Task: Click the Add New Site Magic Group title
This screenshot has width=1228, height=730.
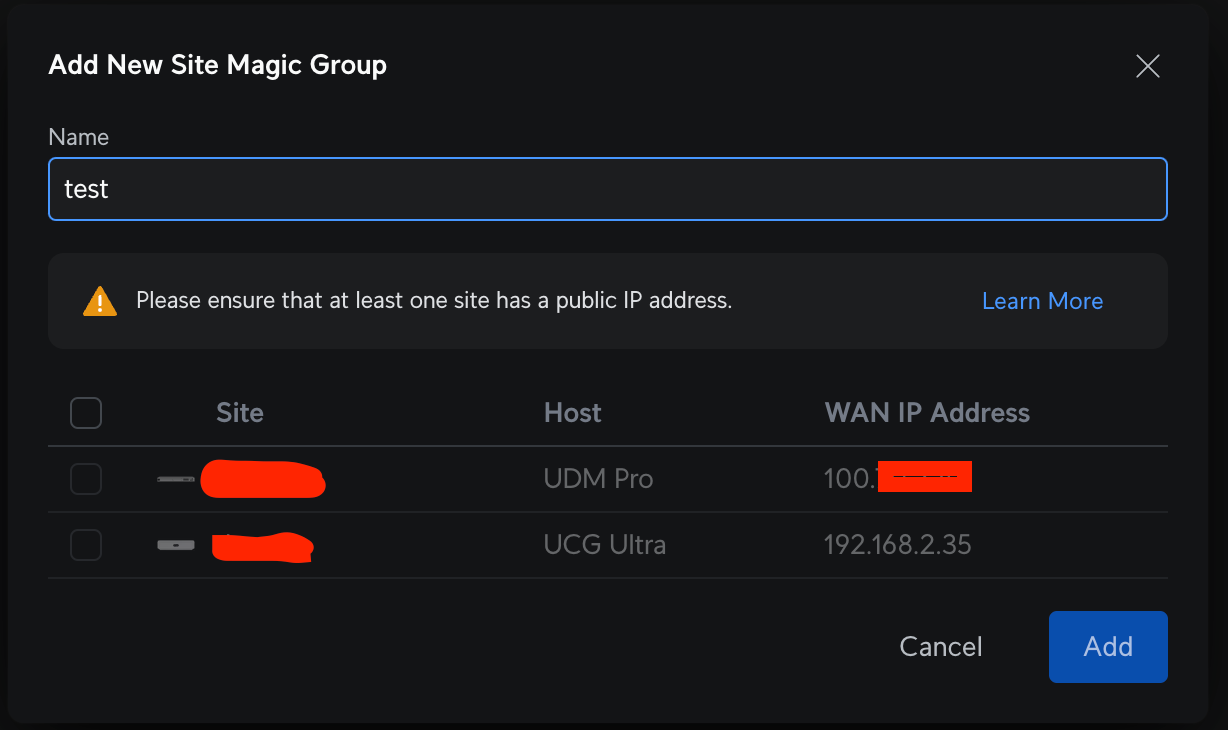Action: coord(217,65)
